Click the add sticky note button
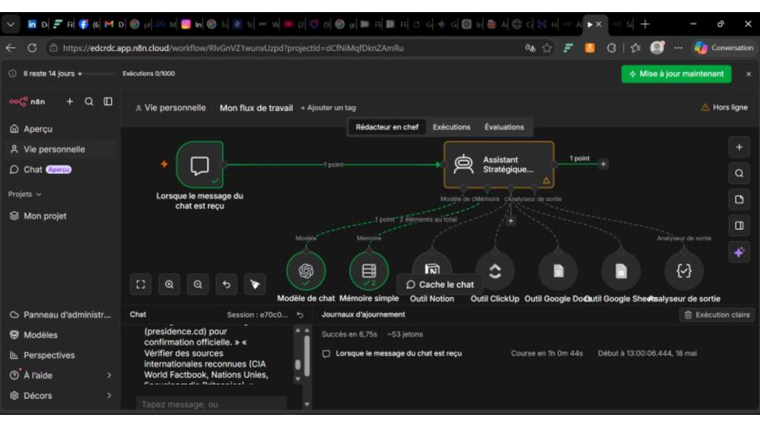 [x=739, y=200]
